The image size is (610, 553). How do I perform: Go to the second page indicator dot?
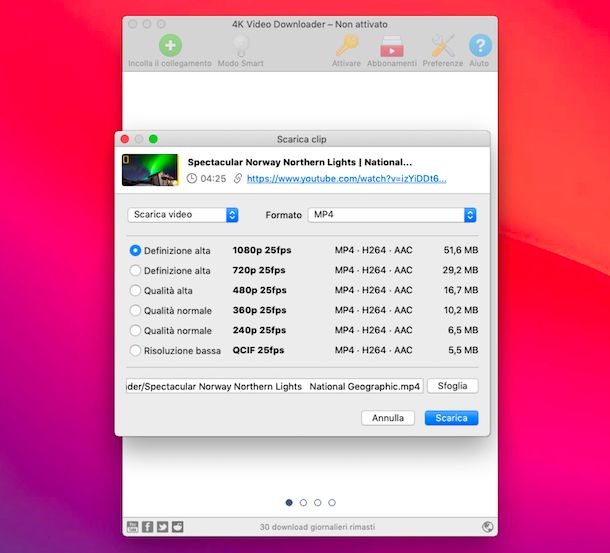(303, 502)
